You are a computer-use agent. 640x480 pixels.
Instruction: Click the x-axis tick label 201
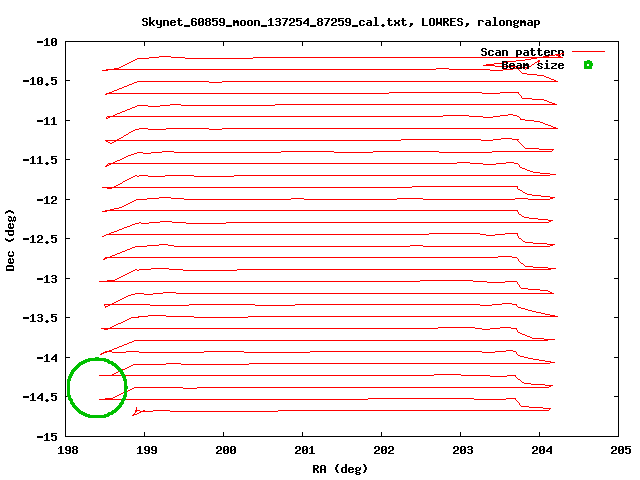(304, 450)
